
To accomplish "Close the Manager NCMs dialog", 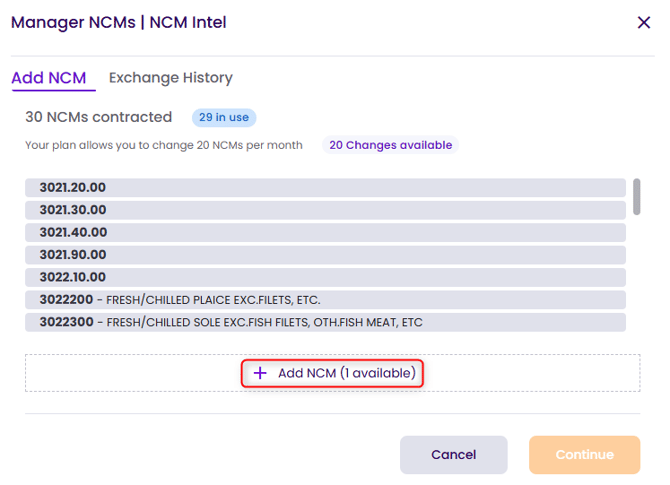I will coord(644,22).
